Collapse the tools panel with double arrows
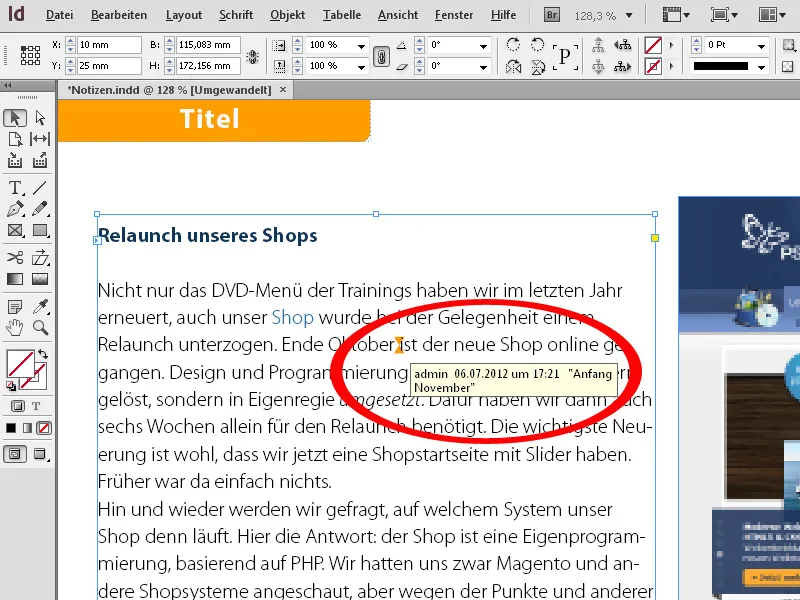This screenshot has width=800, height=600. click(x=8, y=86)
